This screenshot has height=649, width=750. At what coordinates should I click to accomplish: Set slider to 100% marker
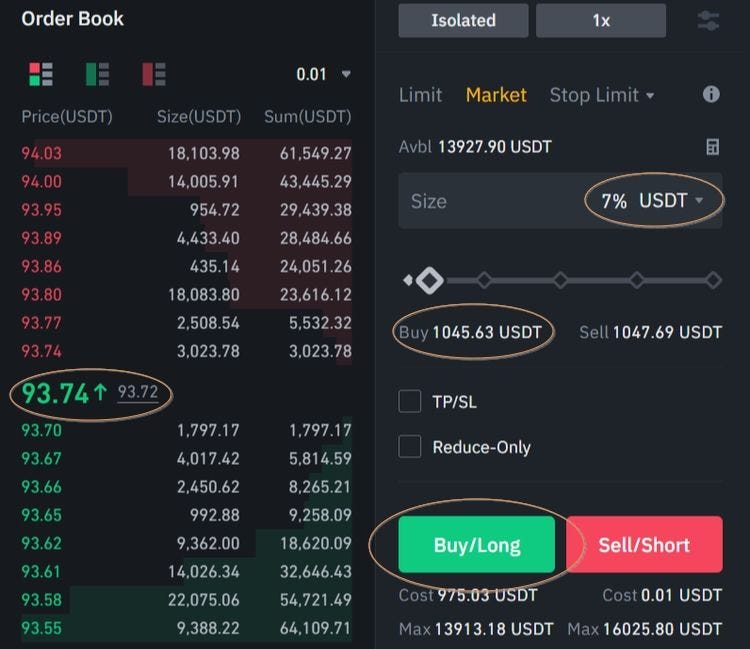point(713,280)
